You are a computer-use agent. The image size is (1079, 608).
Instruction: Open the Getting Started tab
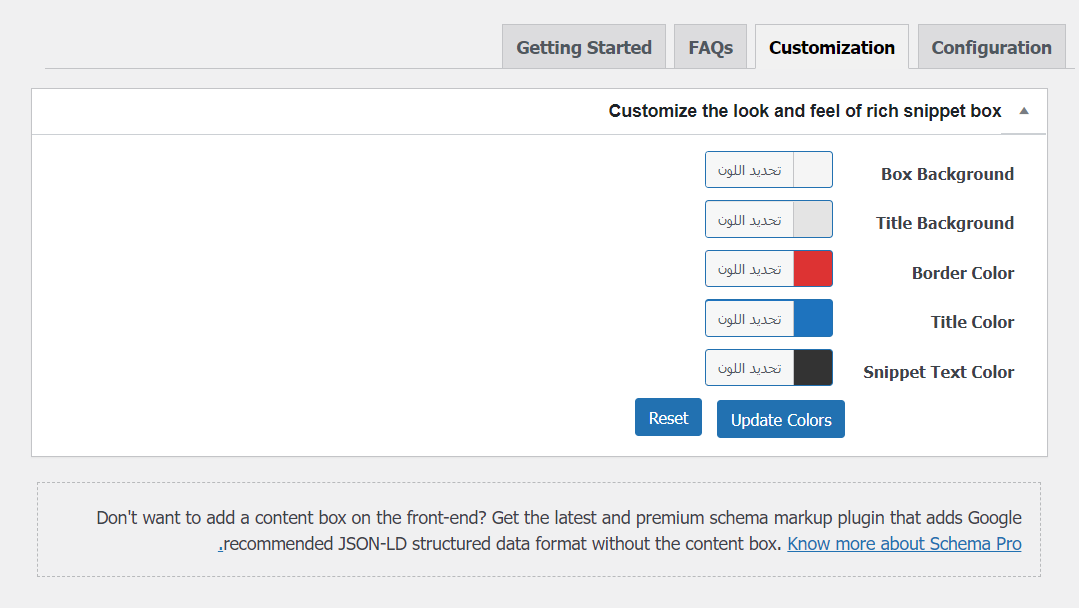pyautogui.click(x=584, y=47)
